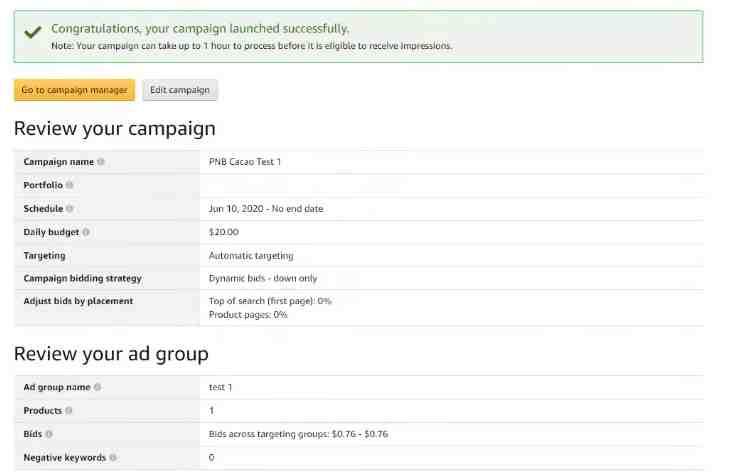
Task: Click the Review your campaign heading
Action: coord(115,128)
